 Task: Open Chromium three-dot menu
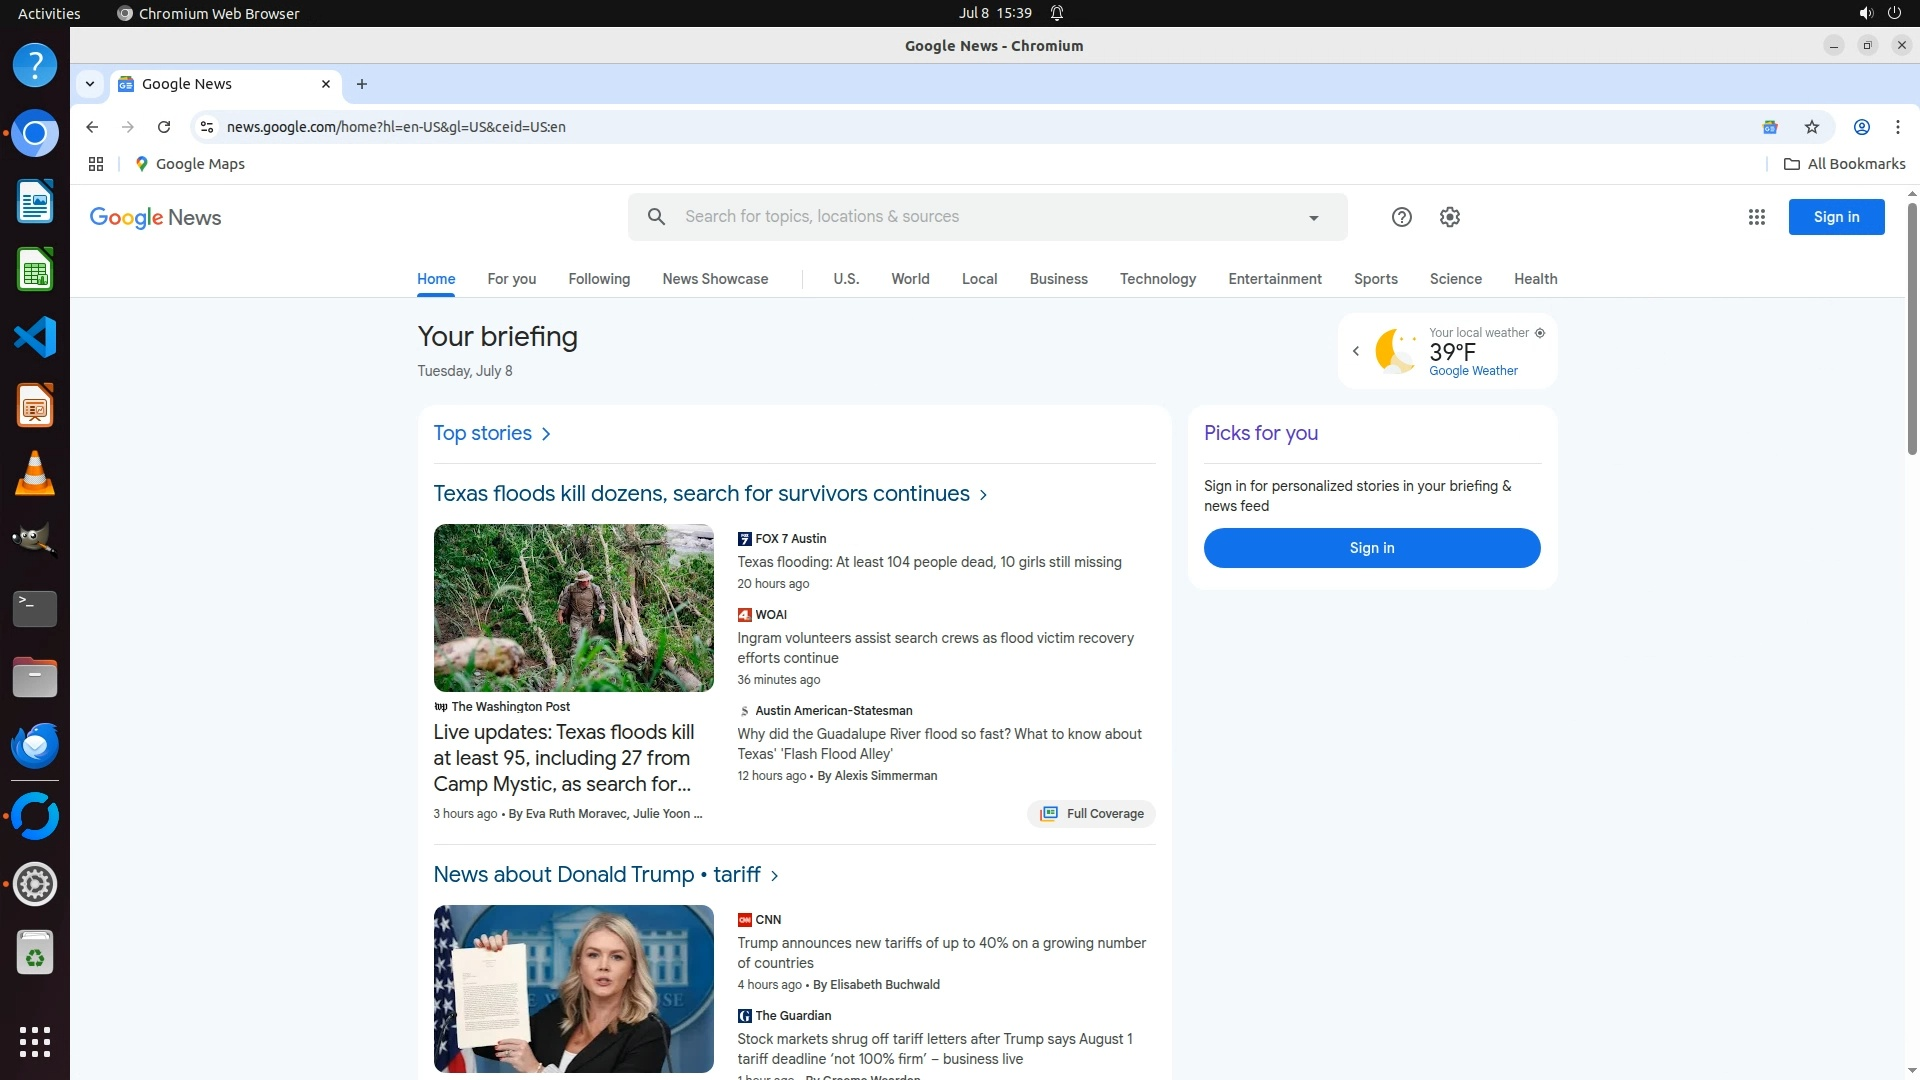click(1897, 127)
